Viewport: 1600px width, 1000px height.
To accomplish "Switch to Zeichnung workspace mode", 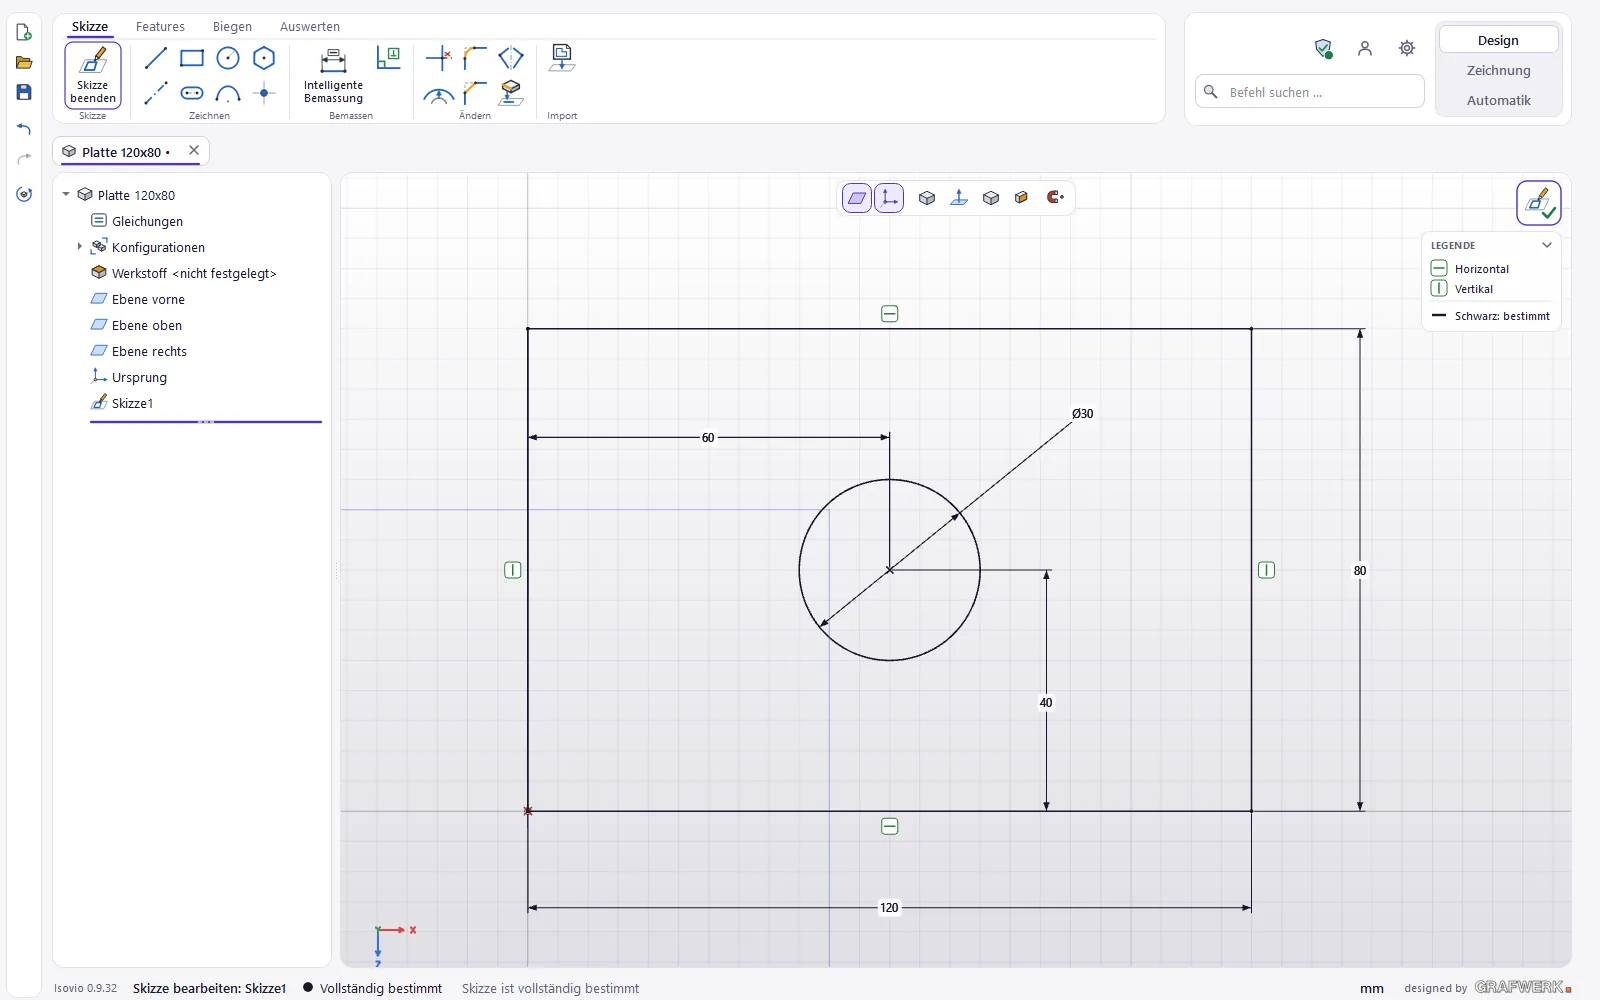I will (x=1498, y=70).
